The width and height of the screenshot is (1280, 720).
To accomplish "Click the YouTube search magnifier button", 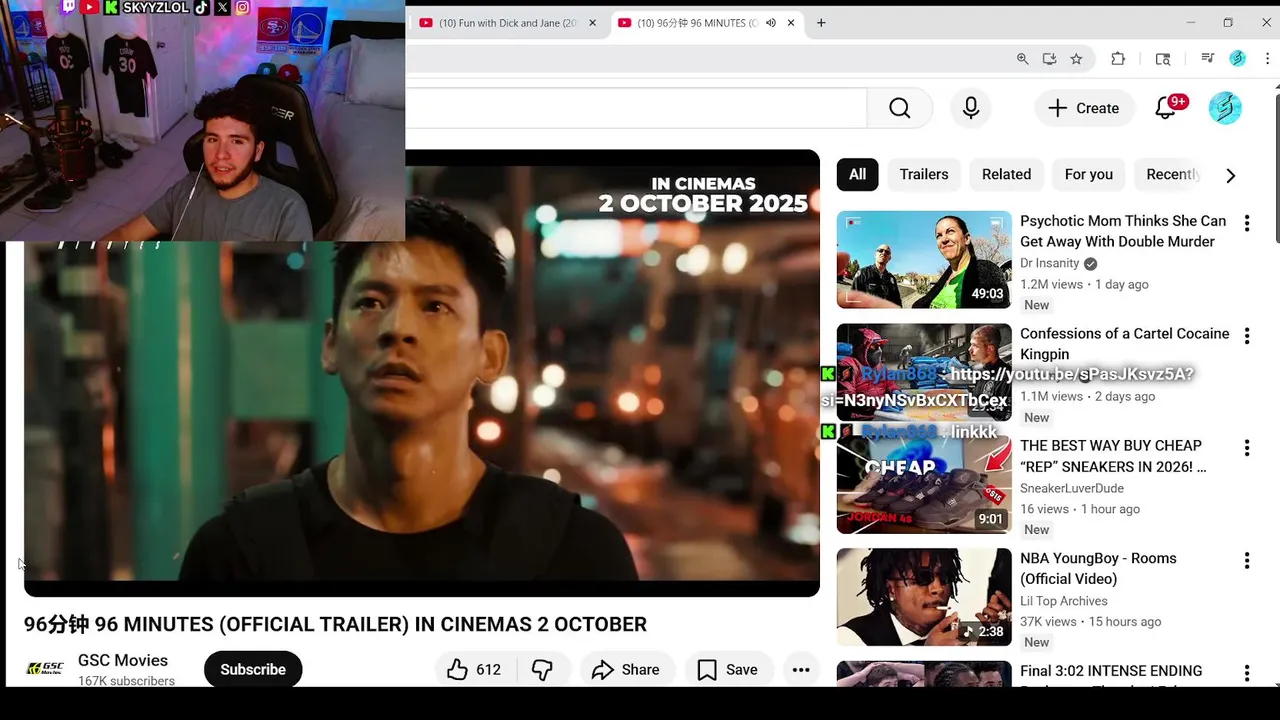I will pos(900,108).
